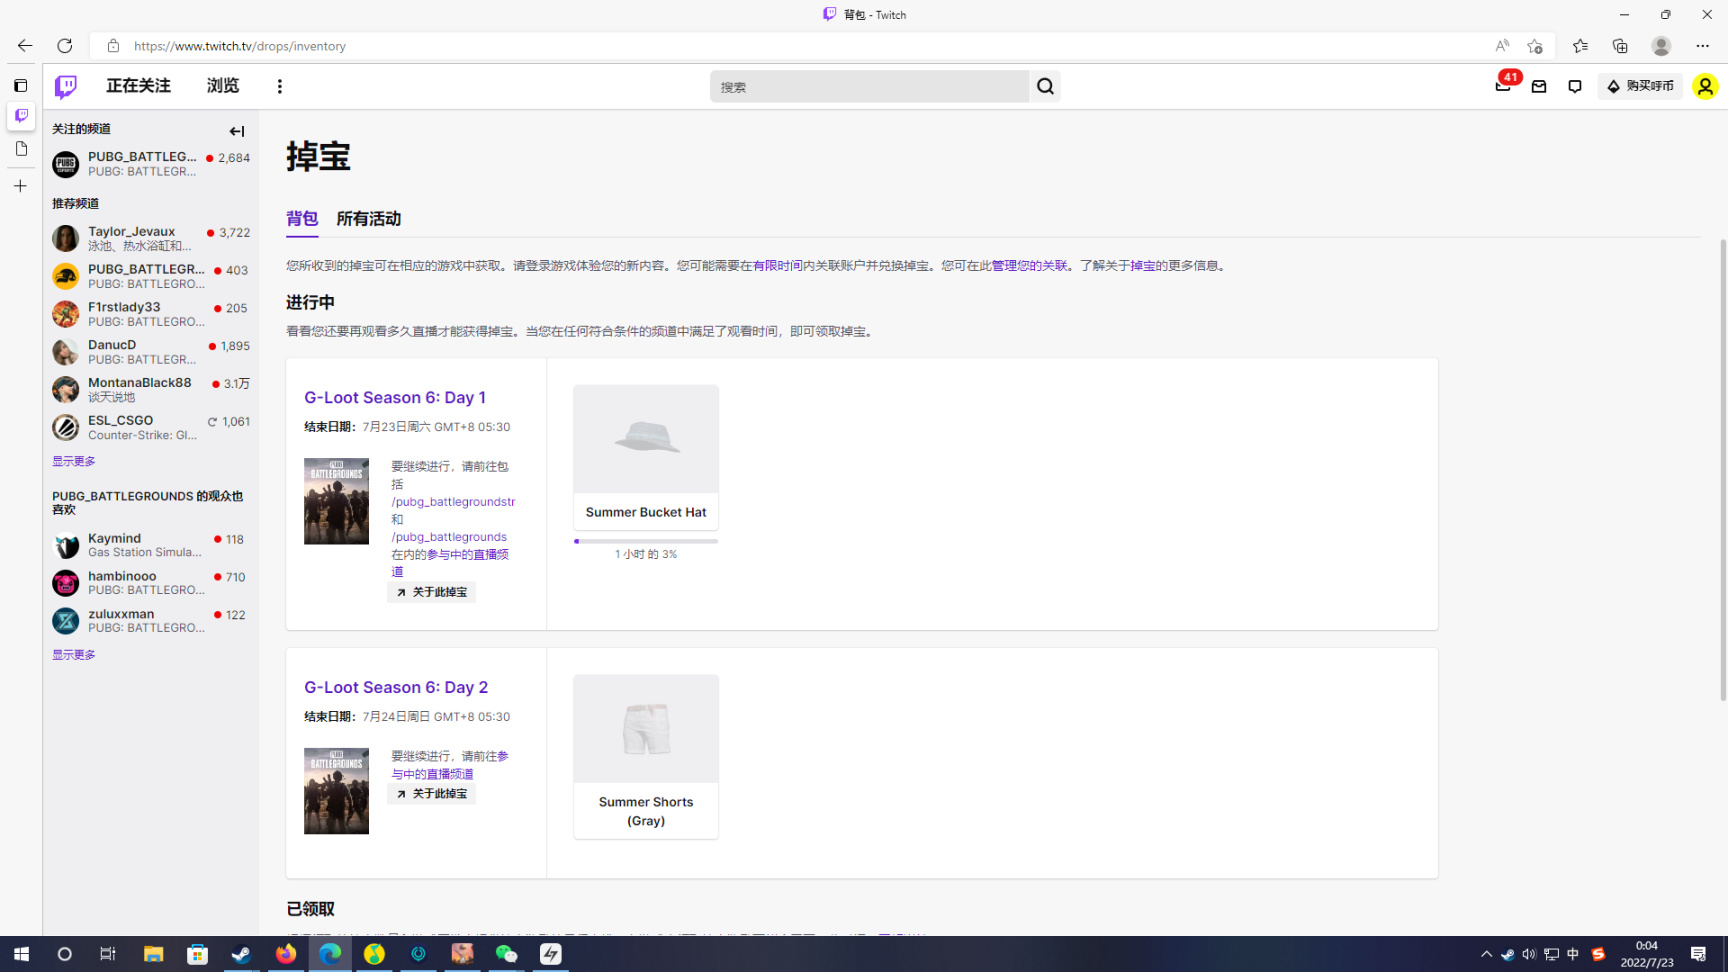Switch to the 所有活动 tab
The width and height of the screenshot is (1728, 972).
[x=368, y=219]
